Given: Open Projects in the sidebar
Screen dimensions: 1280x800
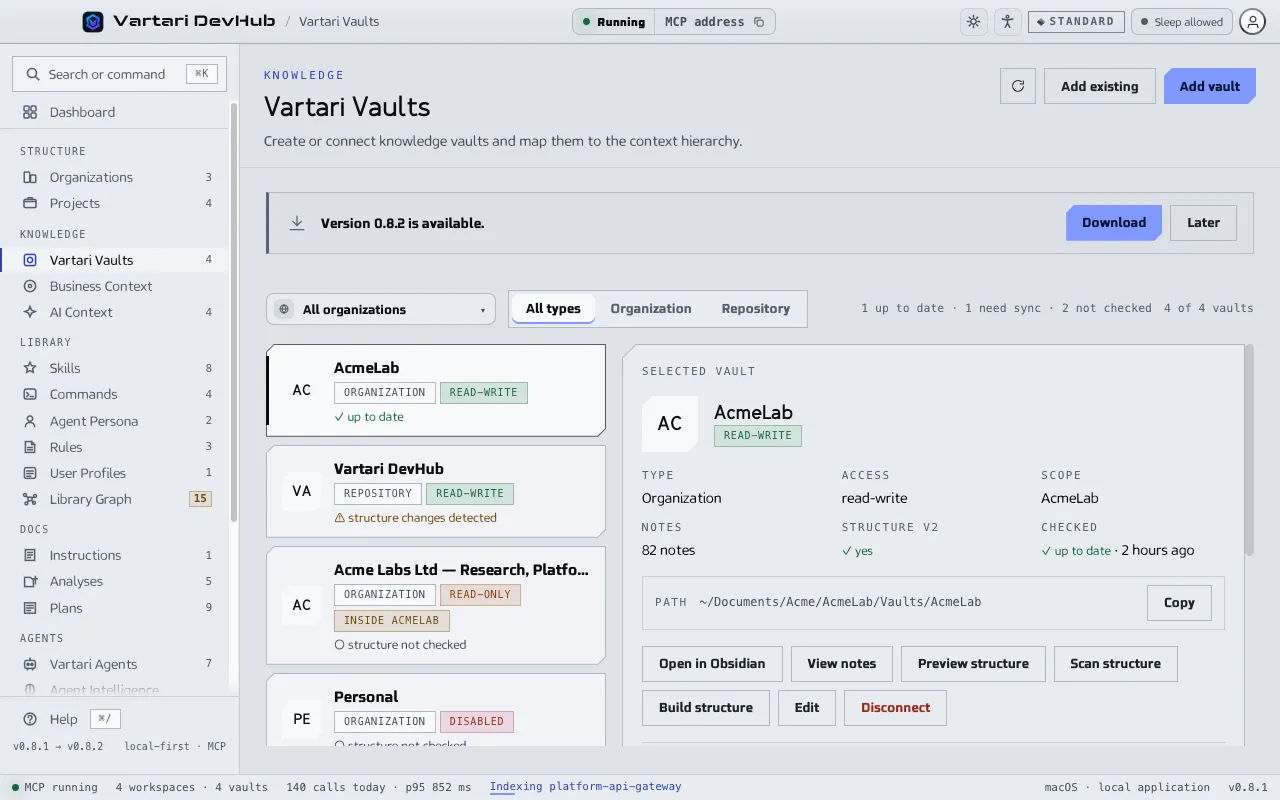Looking at the screenshot, I should [x=115, y=203].
